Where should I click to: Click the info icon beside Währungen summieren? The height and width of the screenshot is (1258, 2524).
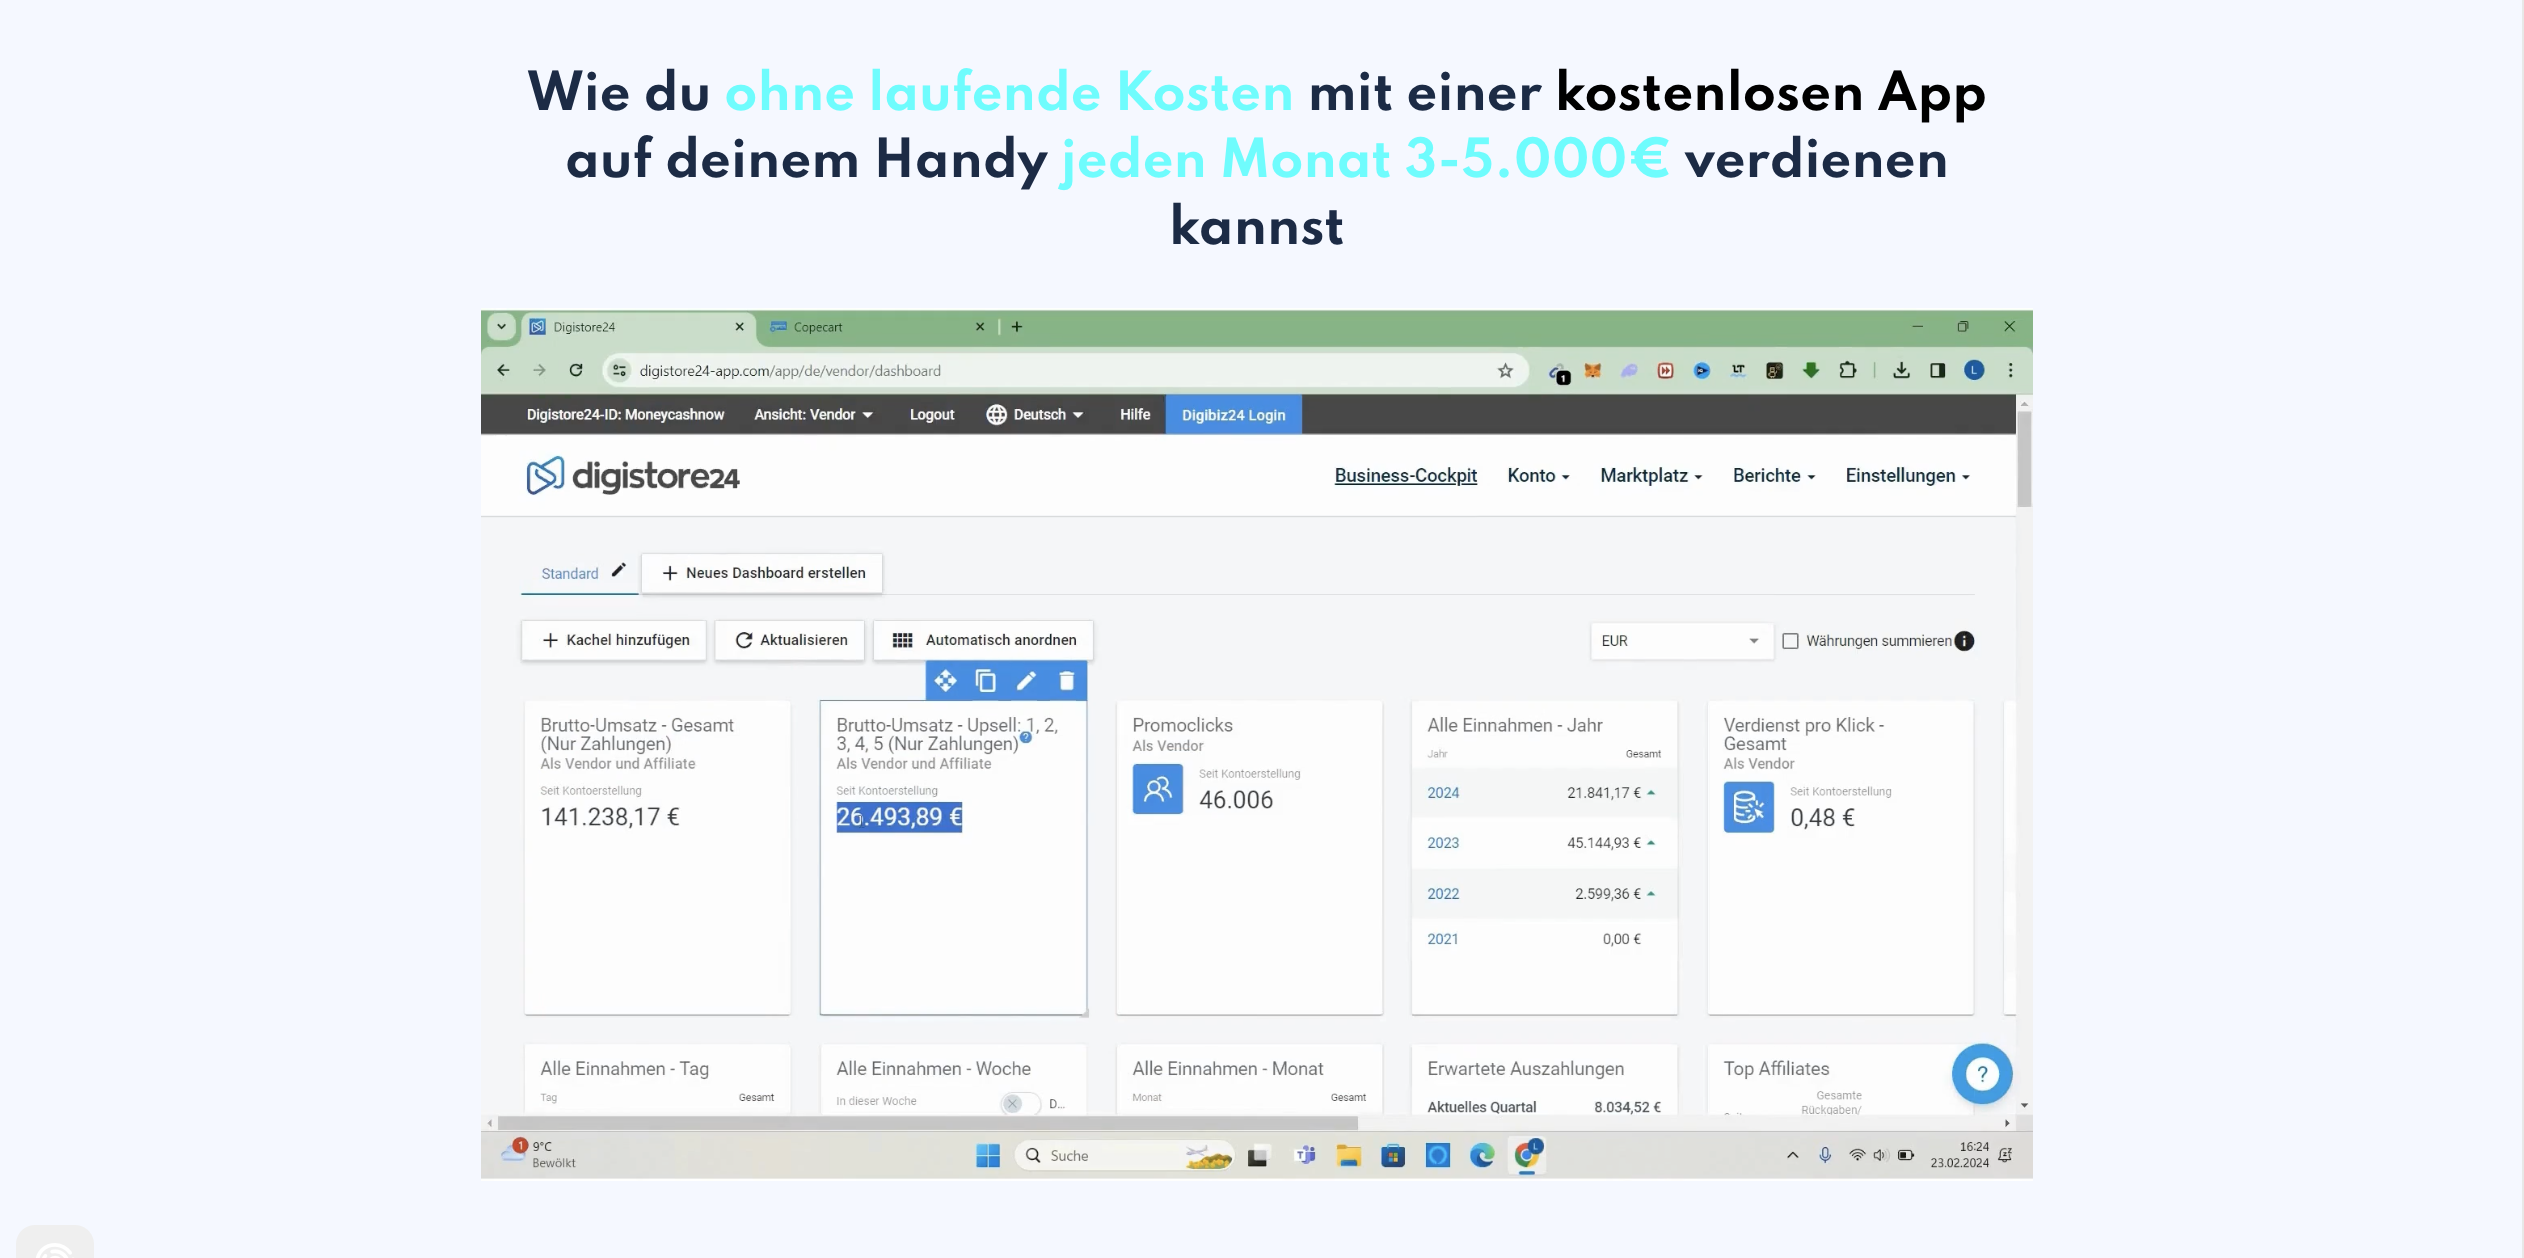click(x=1964, y=641)
